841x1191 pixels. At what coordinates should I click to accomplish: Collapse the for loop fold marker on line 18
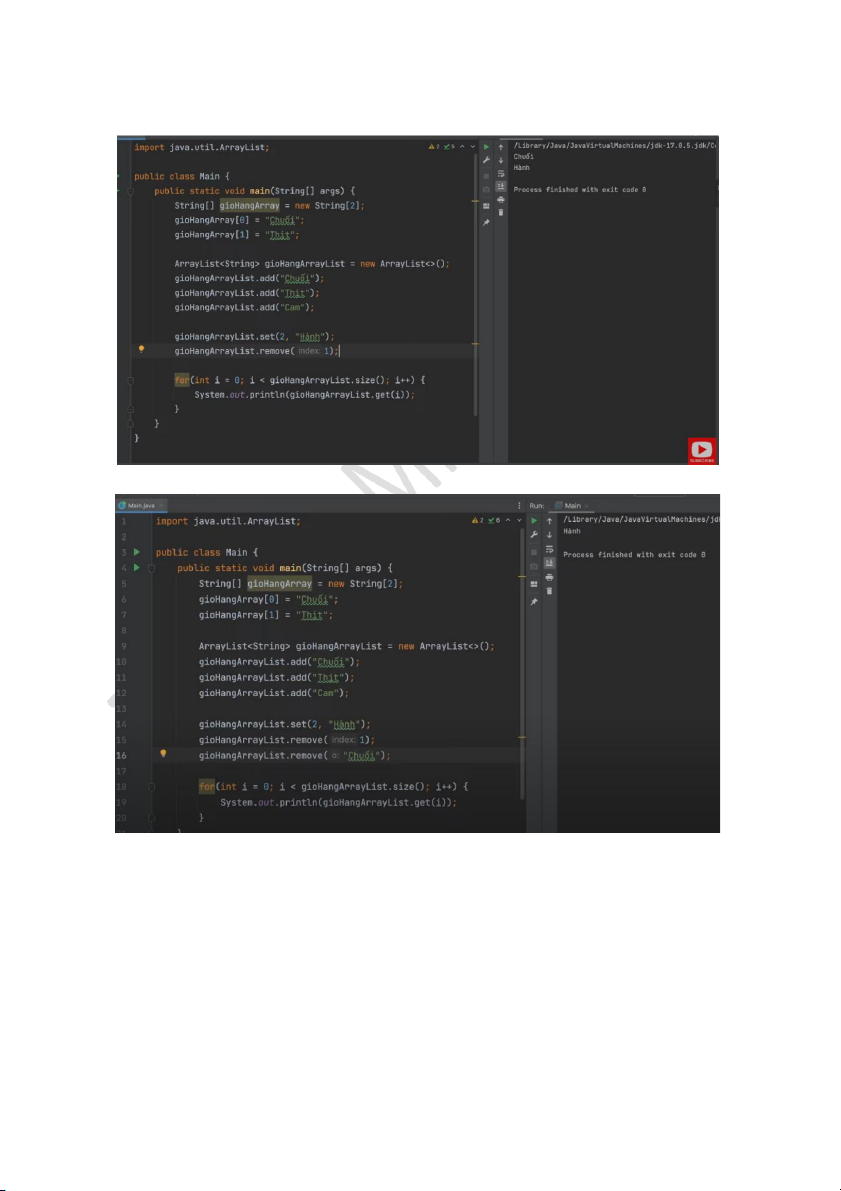(151, 787)
